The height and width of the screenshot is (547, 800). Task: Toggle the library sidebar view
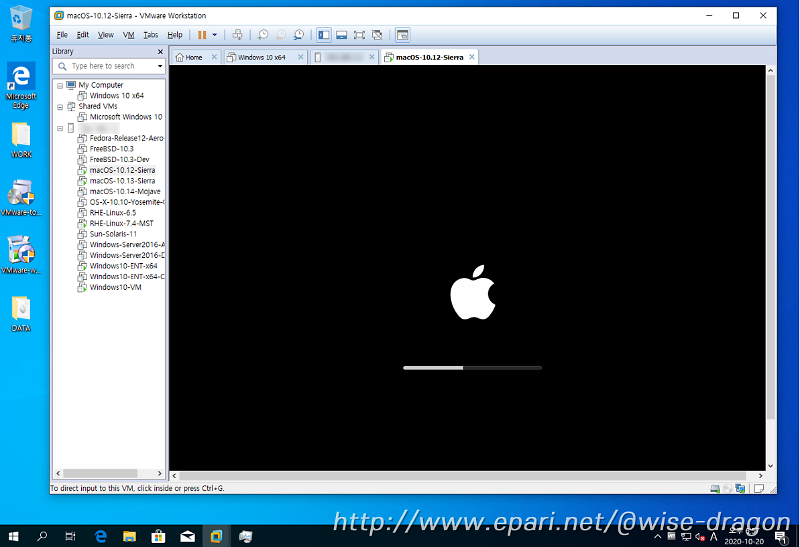click(x=324, y=35)
